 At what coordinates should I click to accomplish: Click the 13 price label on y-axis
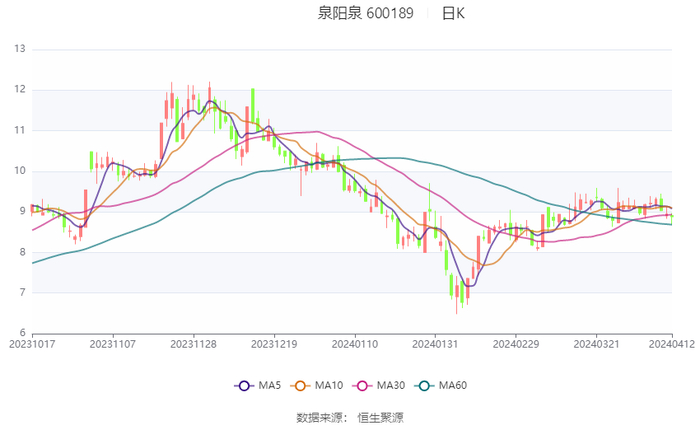20,49
